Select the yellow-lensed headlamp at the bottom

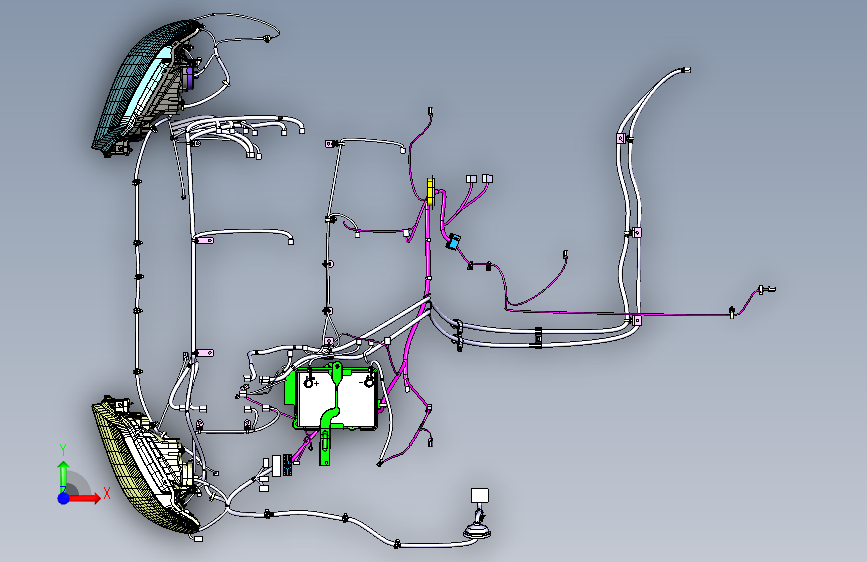click(x=145, y=465)
